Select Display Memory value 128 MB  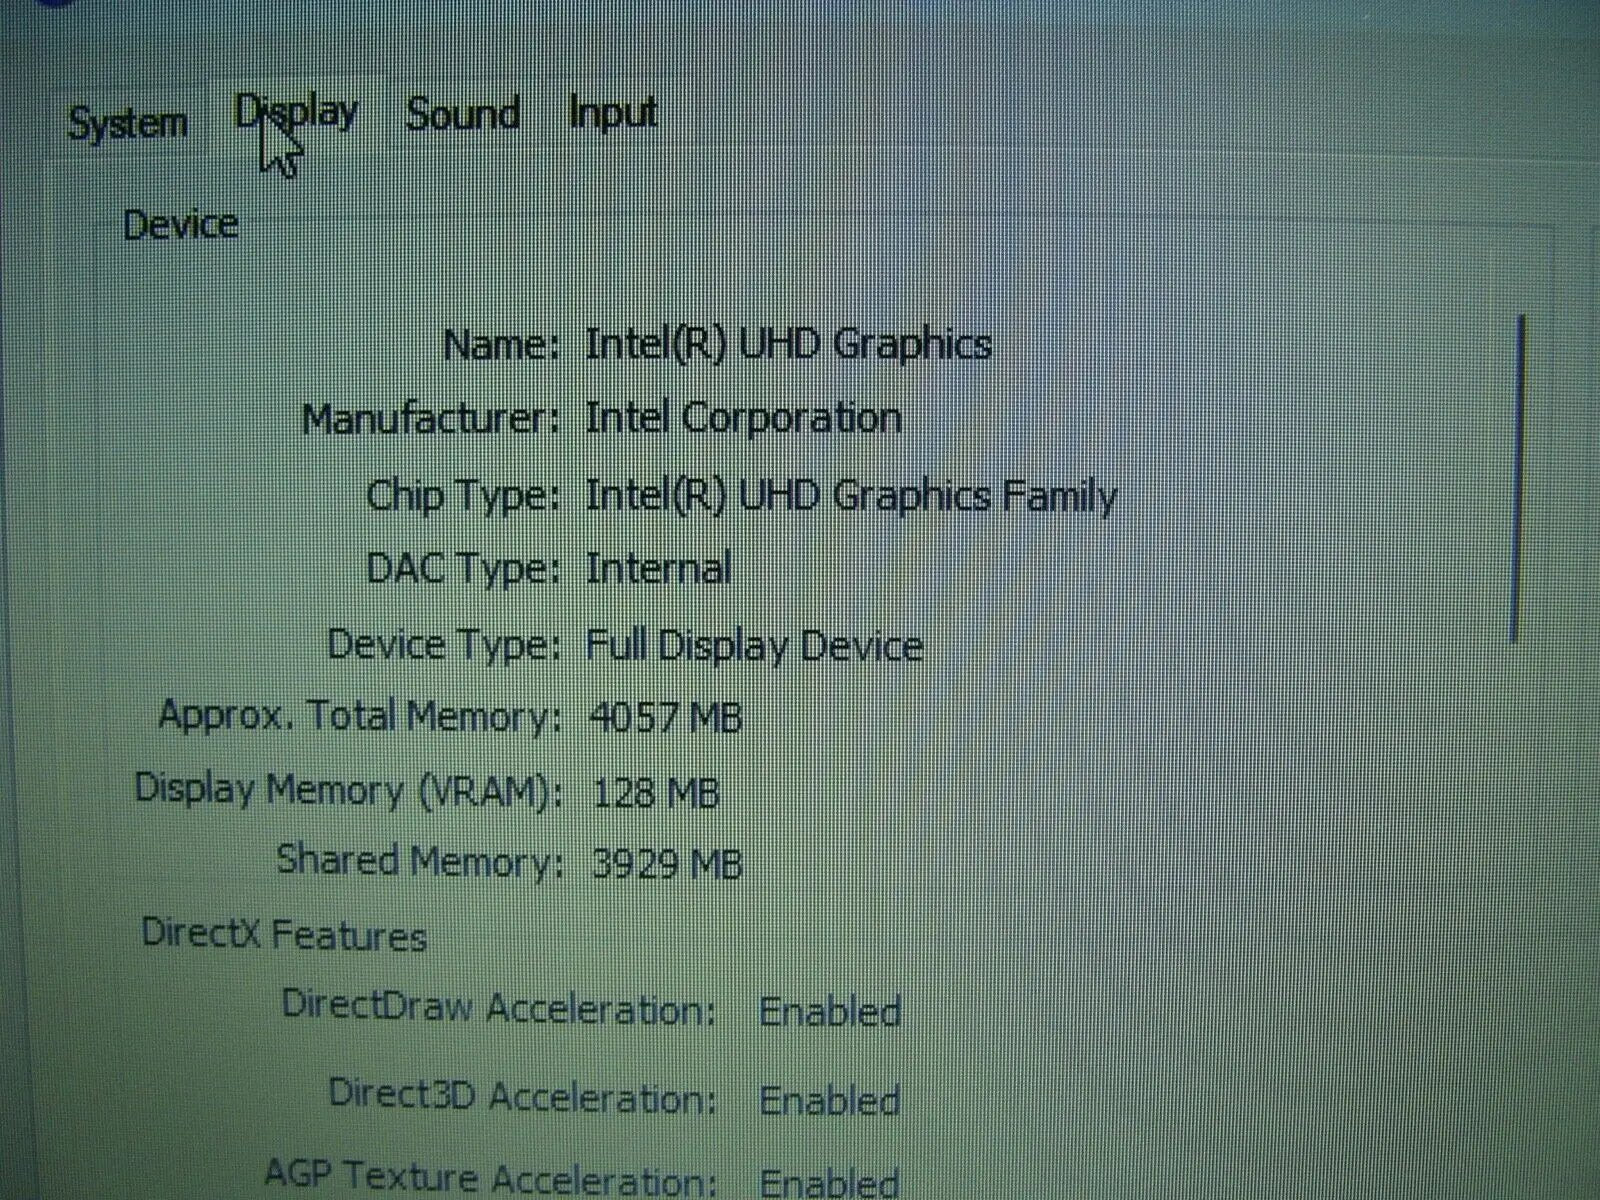click(x=655, y=793)
